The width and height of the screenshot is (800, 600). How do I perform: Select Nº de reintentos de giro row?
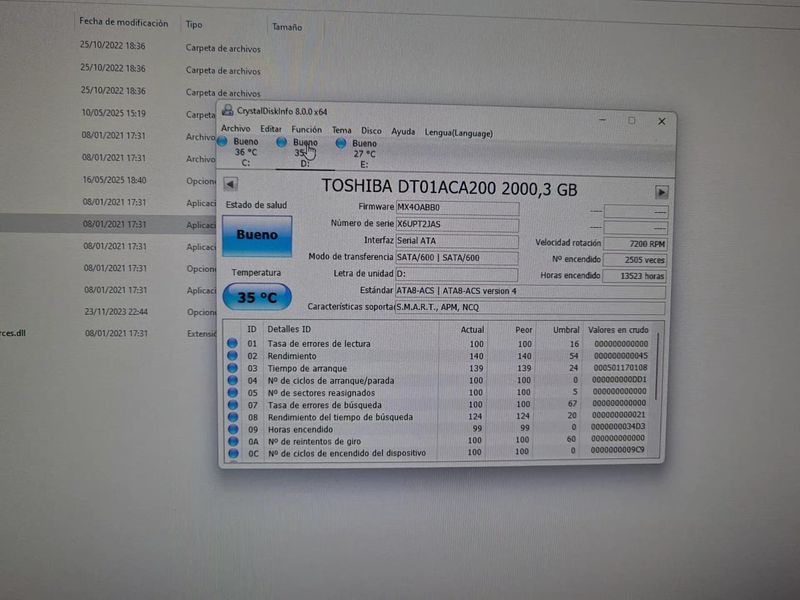[439, 440]
